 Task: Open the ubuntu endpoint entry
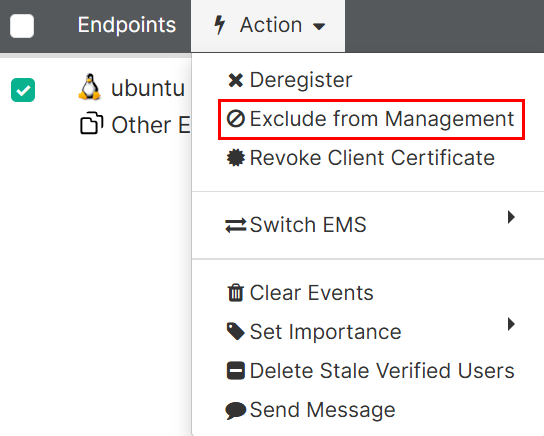[x=148, y=88]
